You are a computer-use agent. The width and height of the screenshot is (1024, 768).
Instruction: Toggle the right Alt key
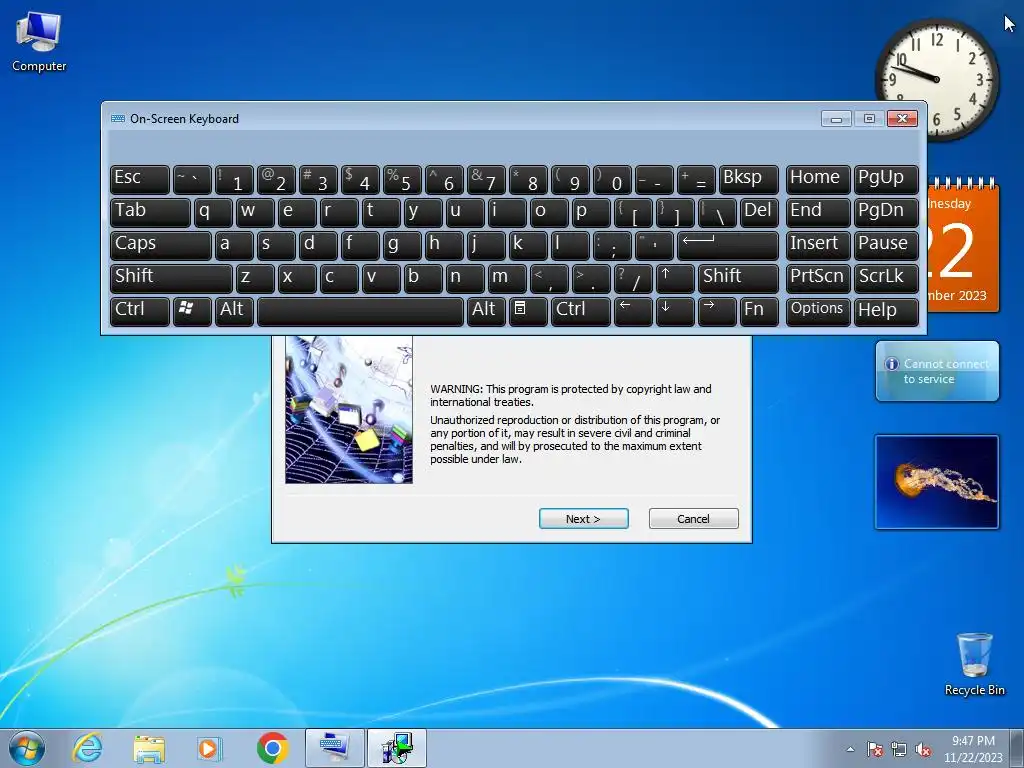coord(486,310)
